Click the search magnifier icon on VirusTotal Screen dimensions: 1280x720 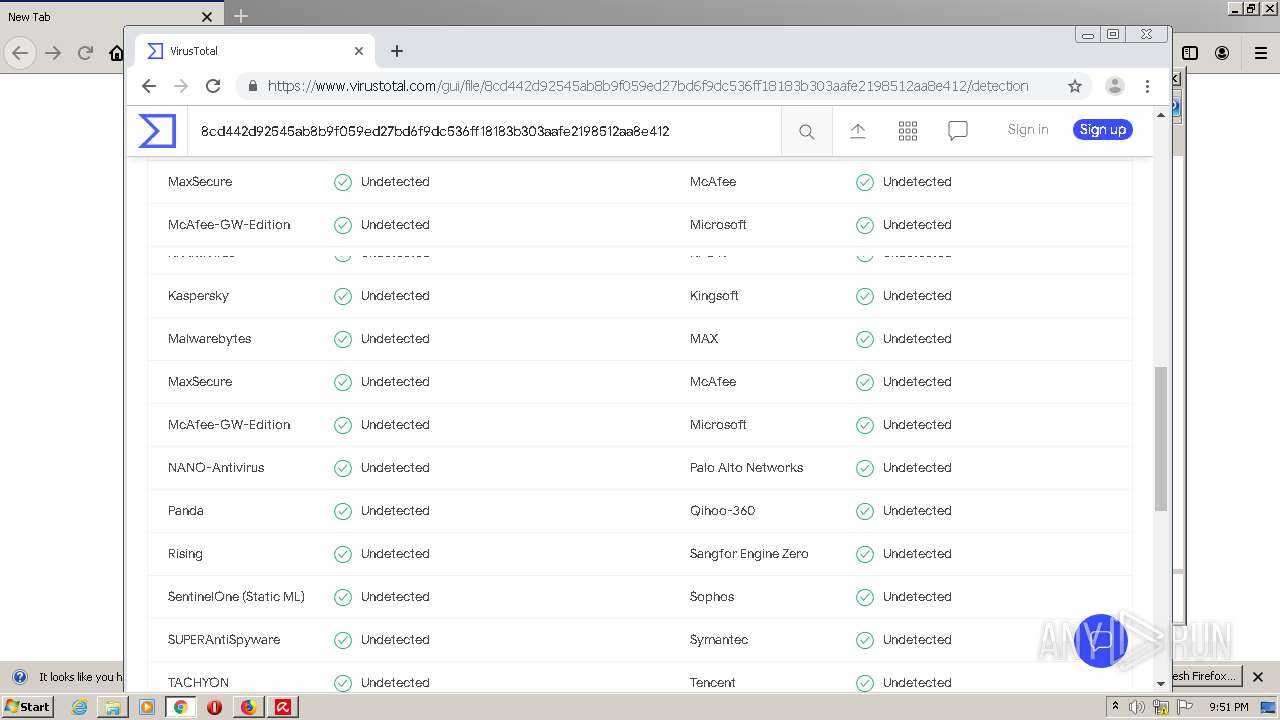(x=806, y=131)
